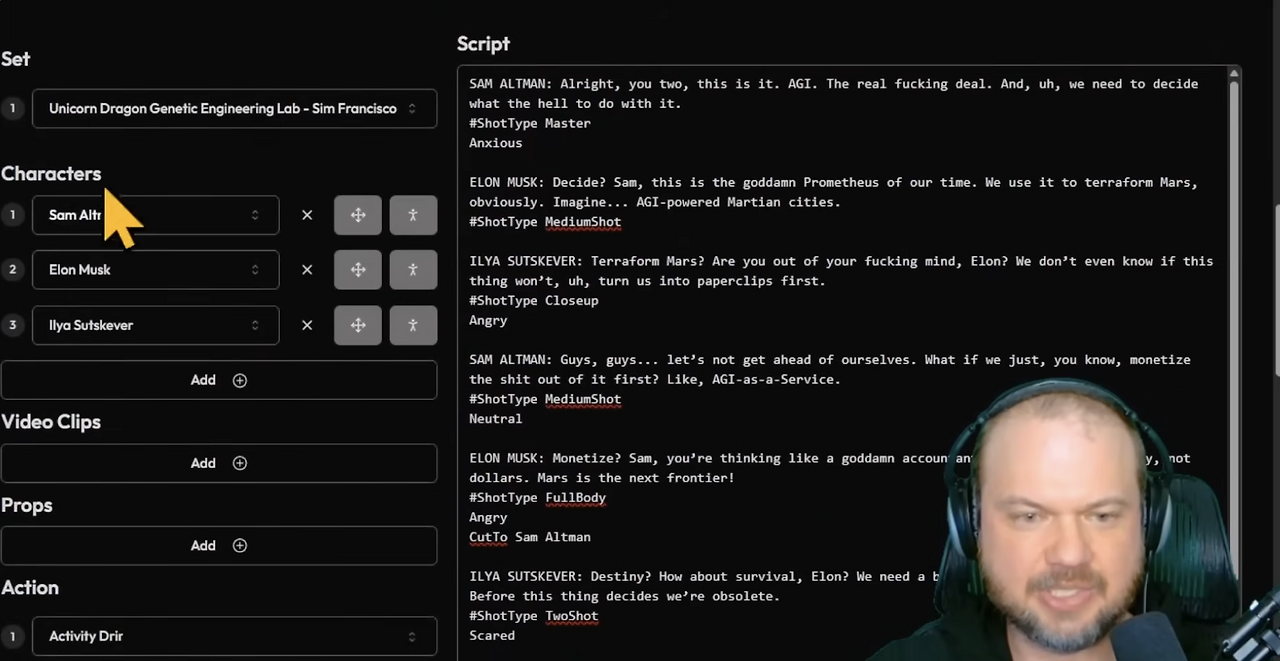Click the "Scared" emotion line in script
The height and width of the screenshot is (661, 1280).
coord(492,635)
